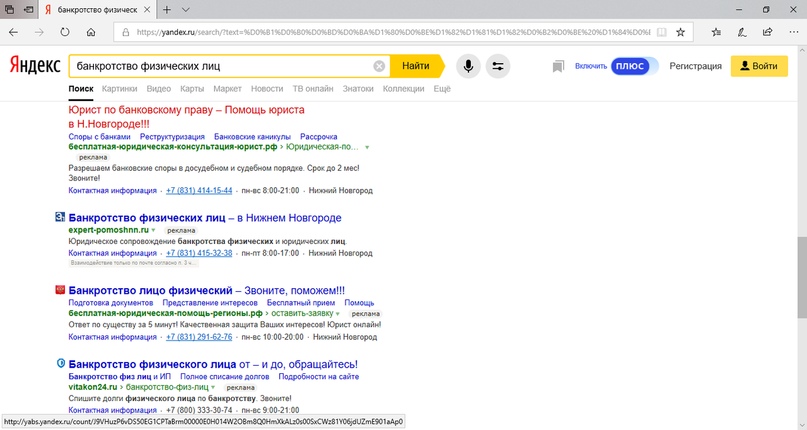The image size is (807, 430).
Task: Start voice search microphone icon
Action: click(468, 66)
